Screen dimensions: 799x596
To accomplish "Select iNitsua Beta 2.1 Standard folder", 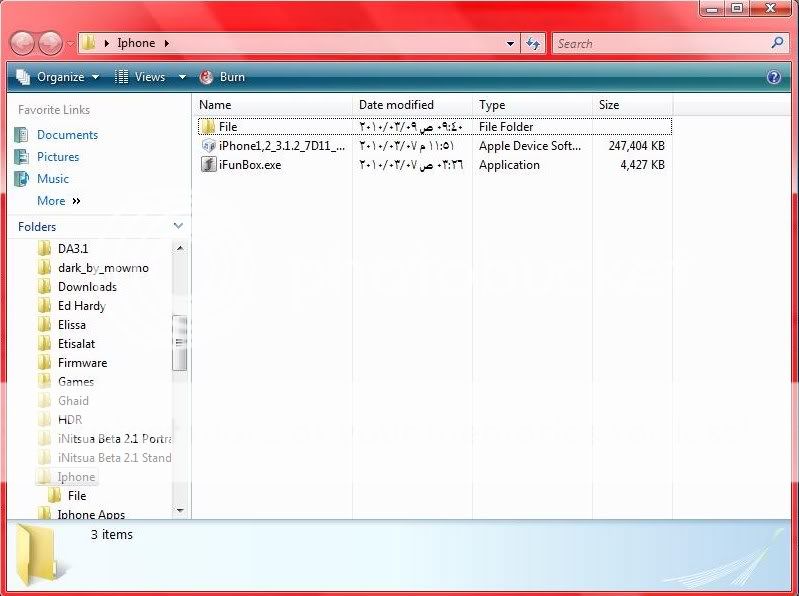I will tap(115, 458).
